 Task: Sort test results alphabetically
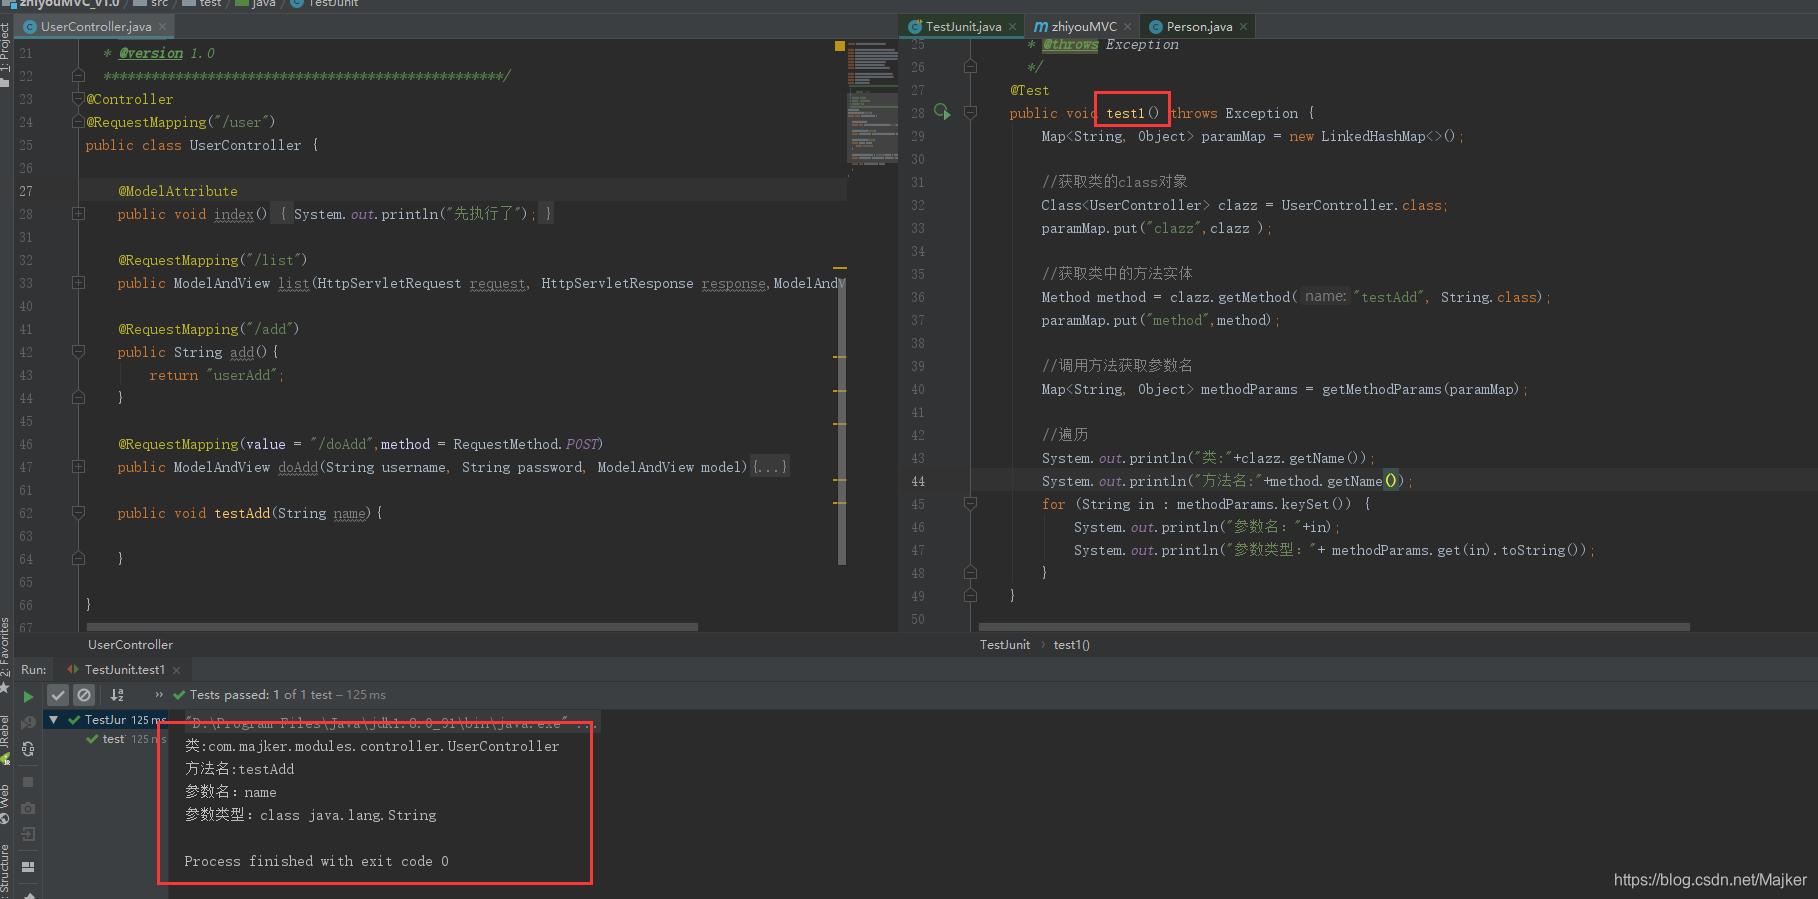[x=117, y=695]
